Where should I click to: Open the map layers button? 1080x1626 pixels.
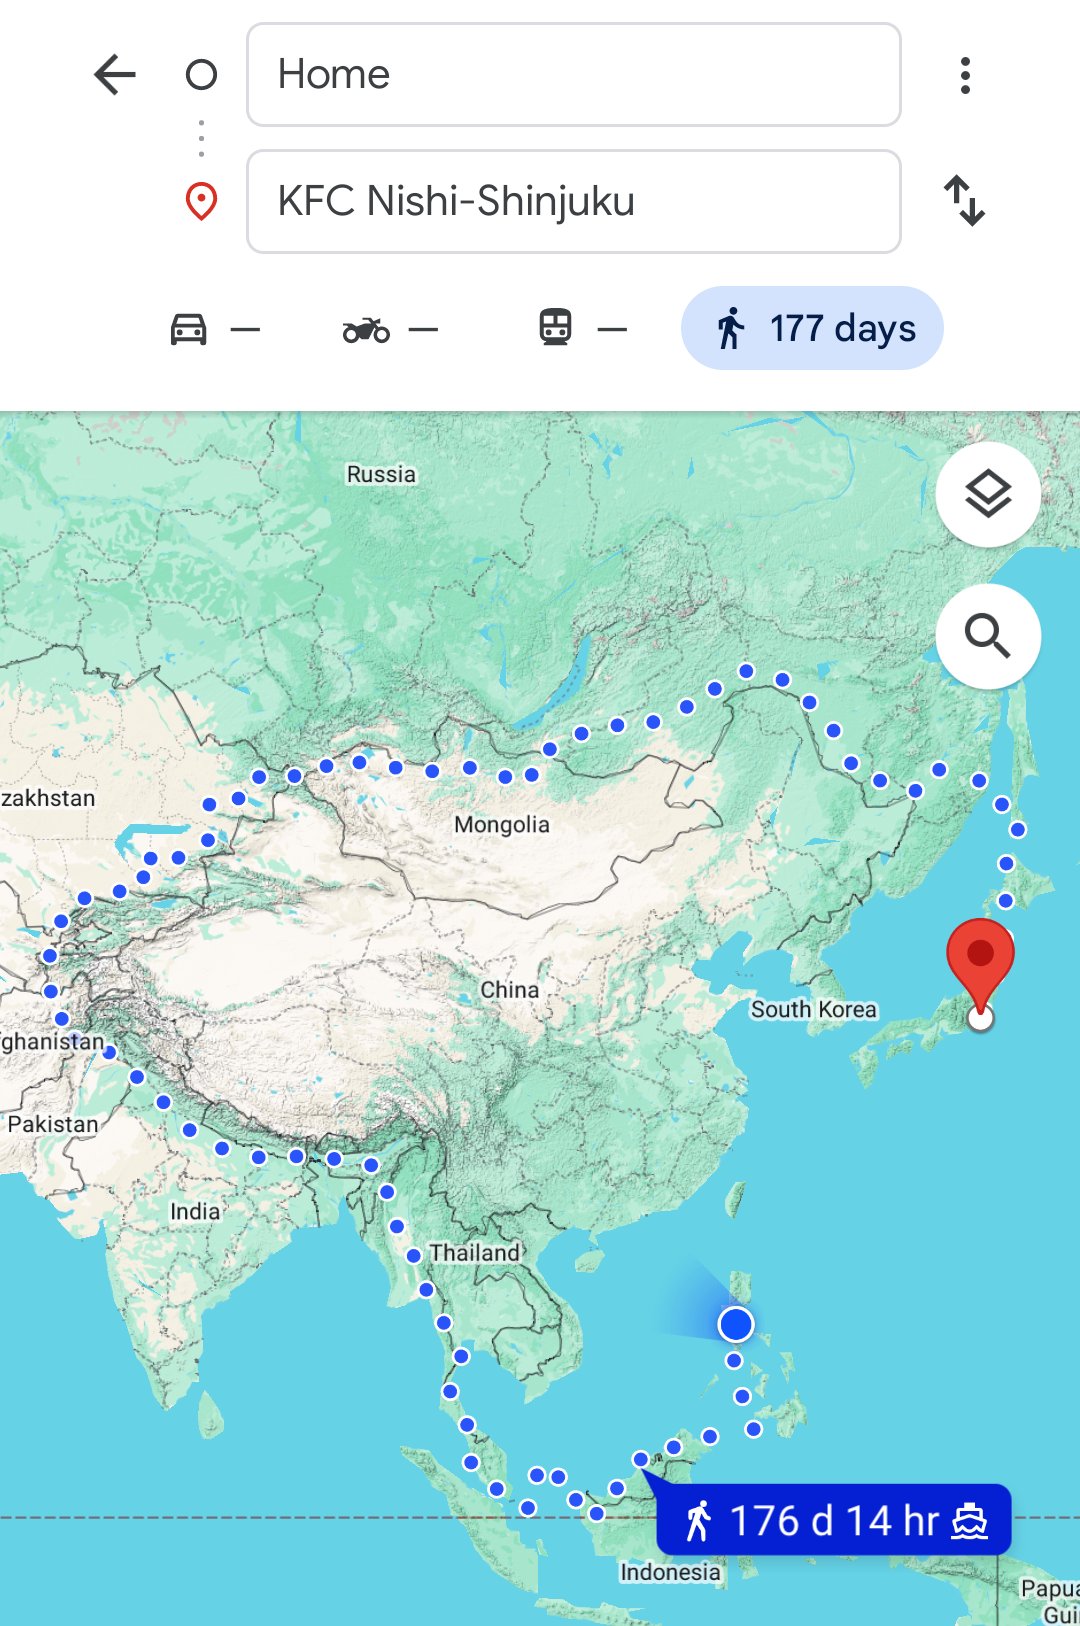click(x=988, y=494)
